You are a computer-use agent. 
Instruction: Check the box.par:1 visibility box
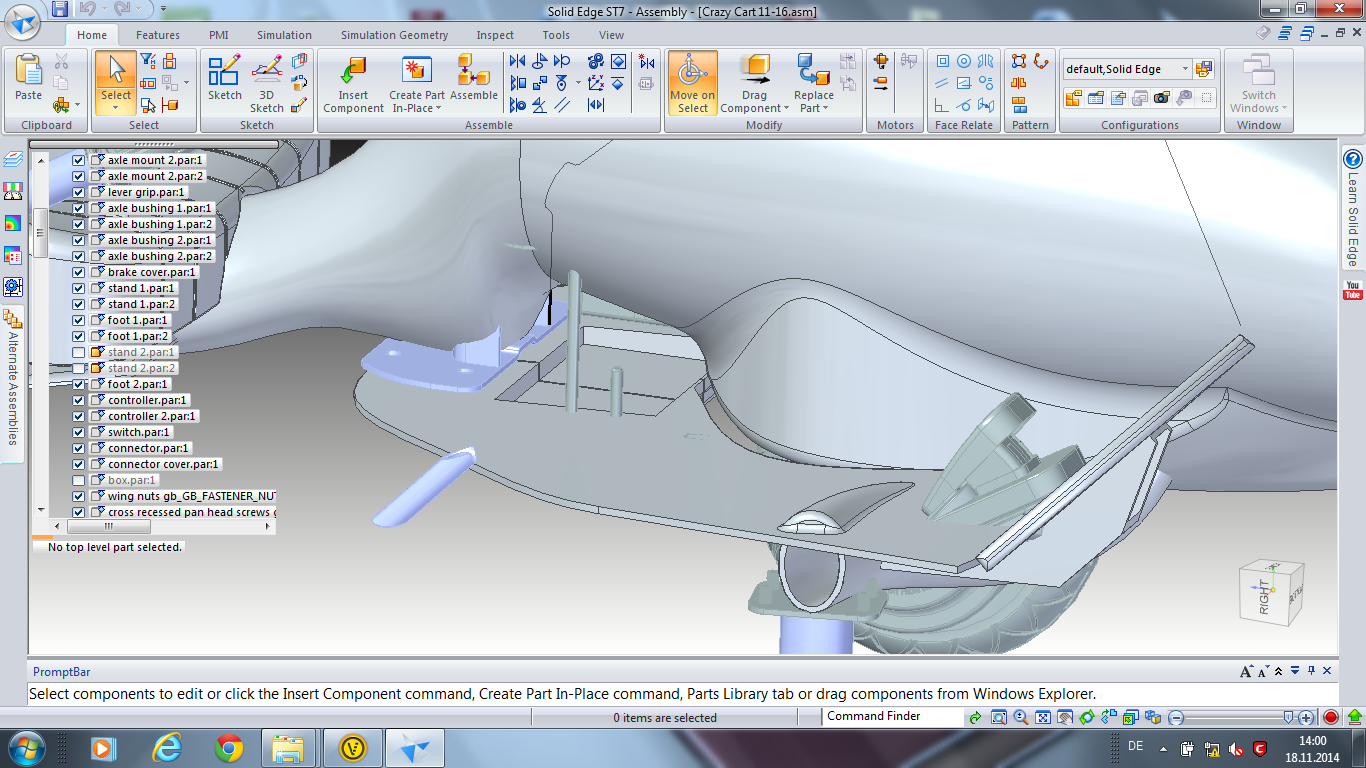pos(78,480)
